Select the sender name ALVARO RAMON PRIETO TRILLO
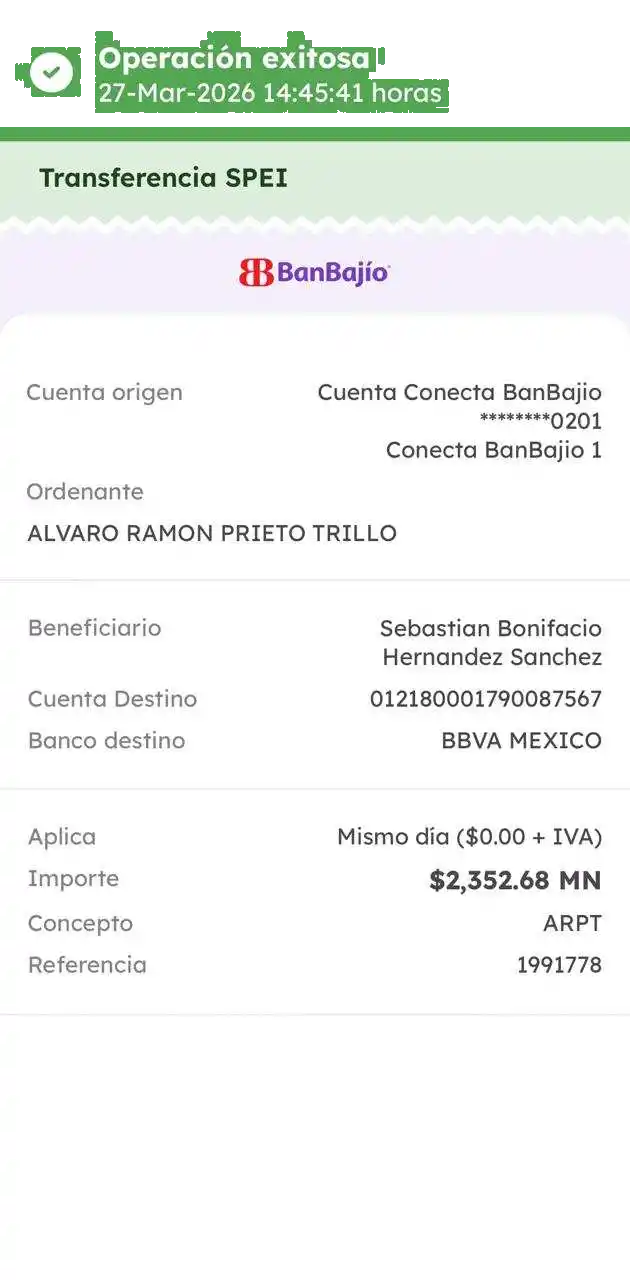This screenshot has width=630, height=1280. [212, 533]
